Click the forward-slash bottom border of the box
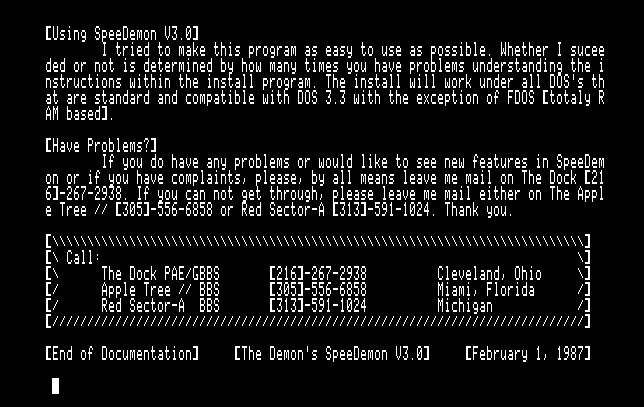The image size is (644, 407). coord(318,322)
